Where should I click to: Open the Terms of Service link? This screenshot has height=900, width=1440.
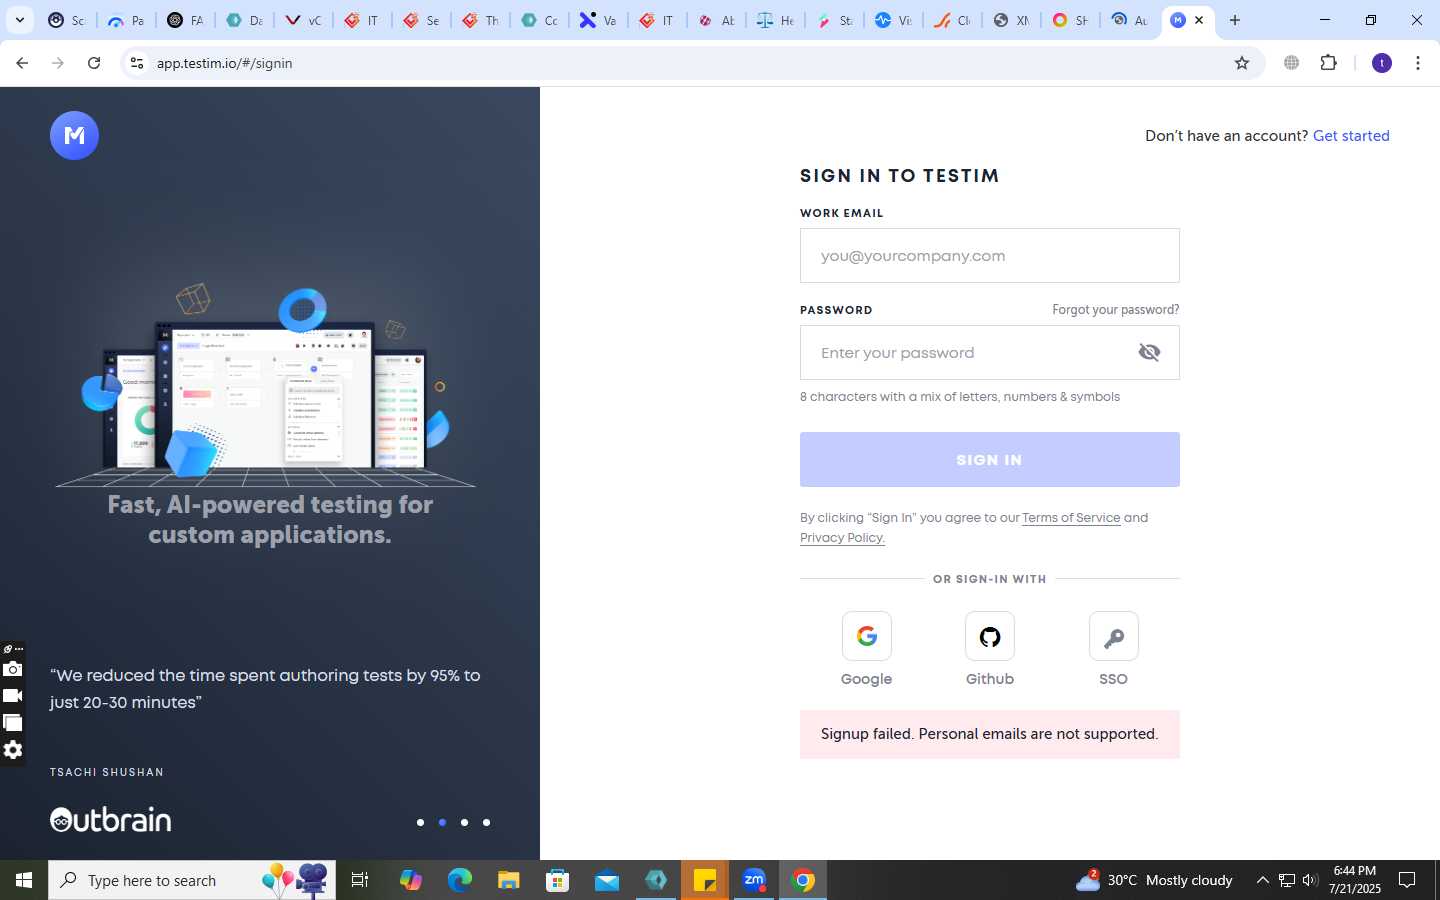point(1071,518)
